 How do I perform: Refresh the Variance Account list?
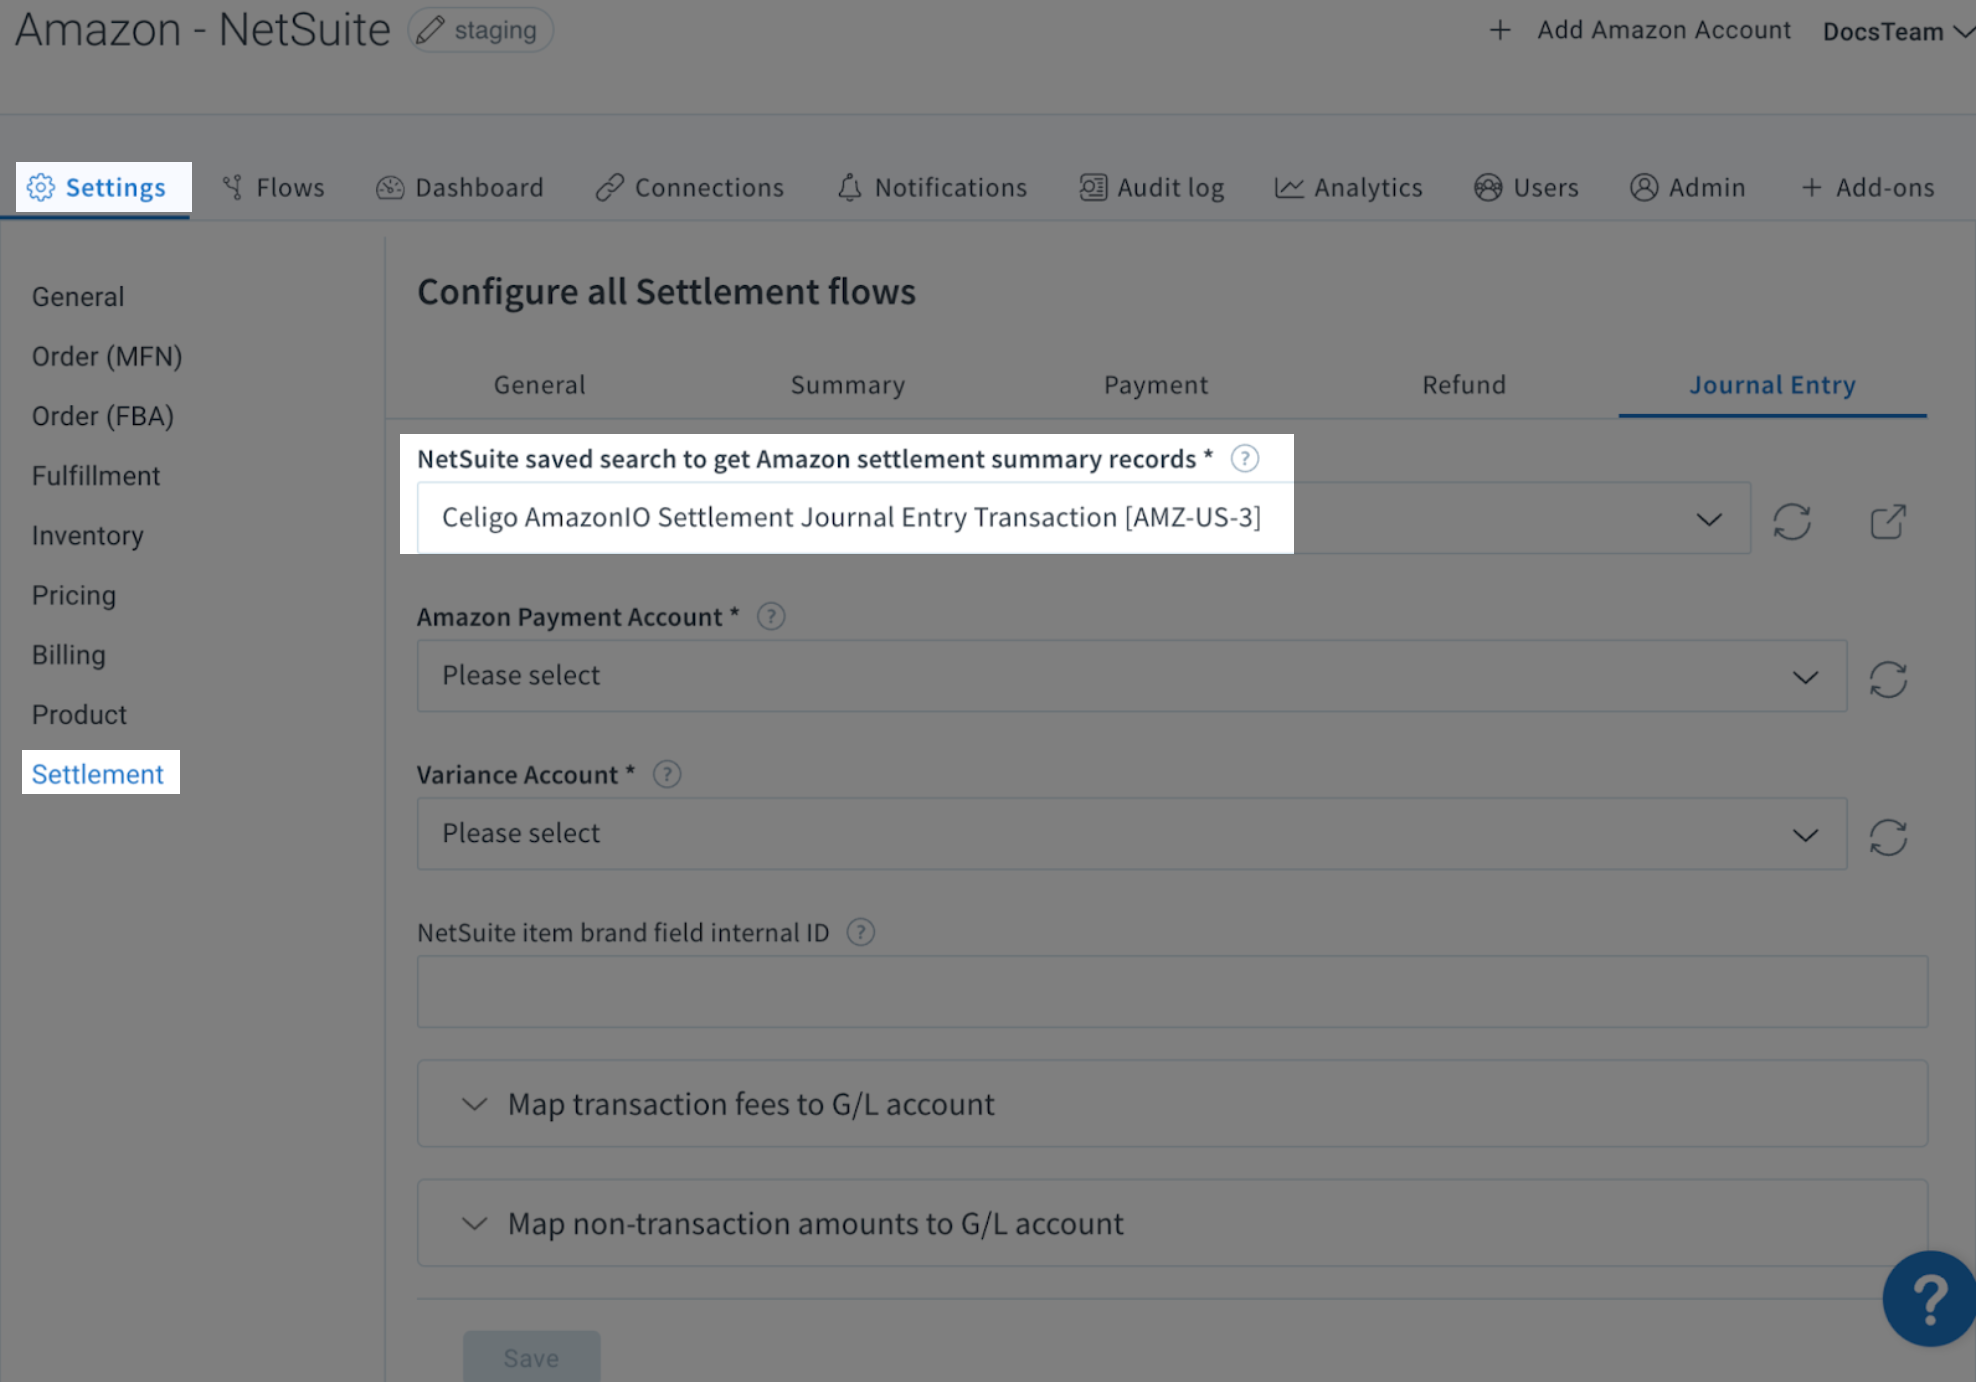point(1888,837)
